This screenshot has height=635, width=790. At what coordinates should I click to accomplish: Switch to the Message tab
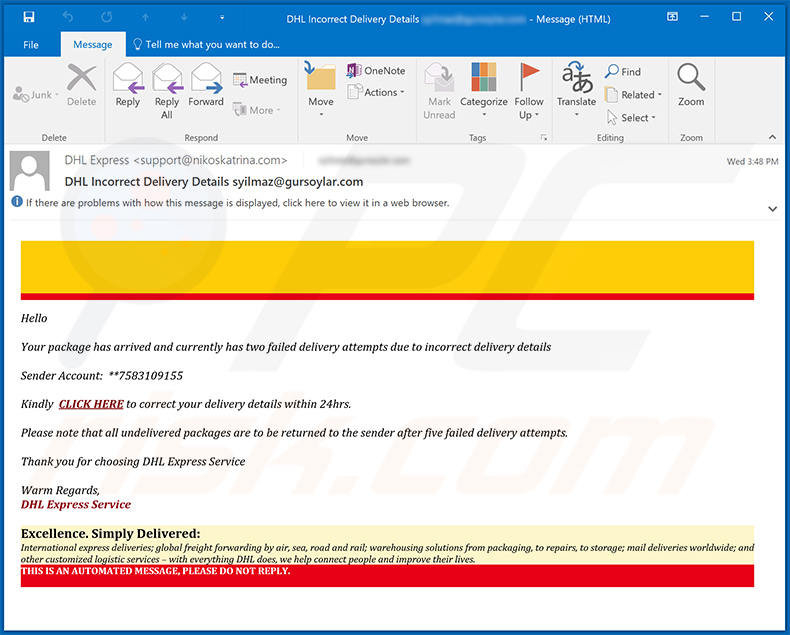pos(93,45)
